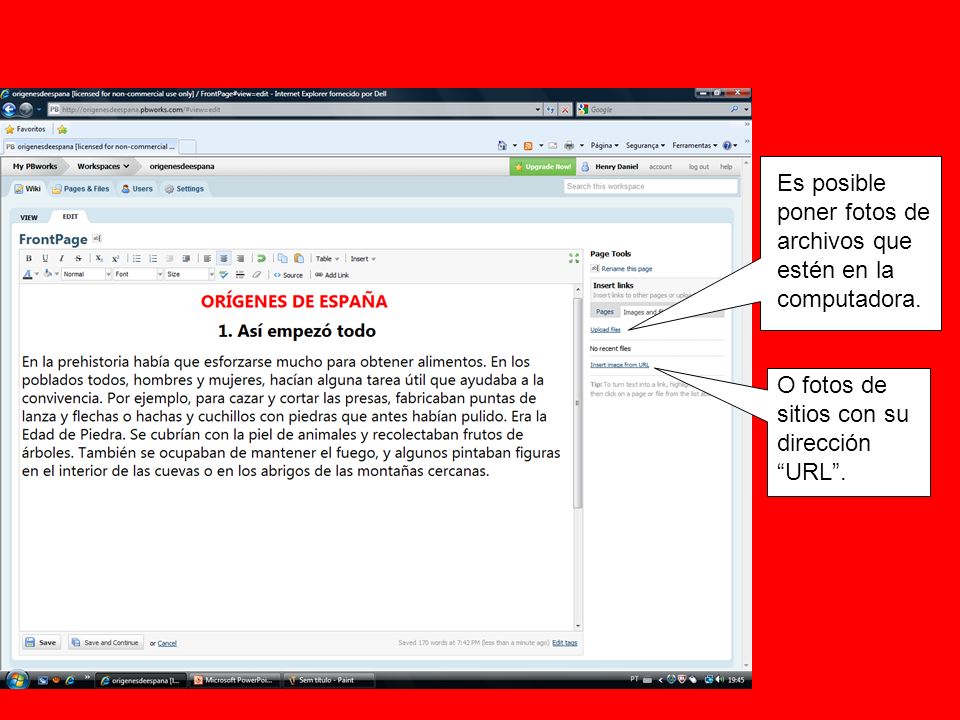The height and width of the screenshot is (720, 960).
Task: Align text to the left
Action: pyautogui.click(x=208, y=258)
